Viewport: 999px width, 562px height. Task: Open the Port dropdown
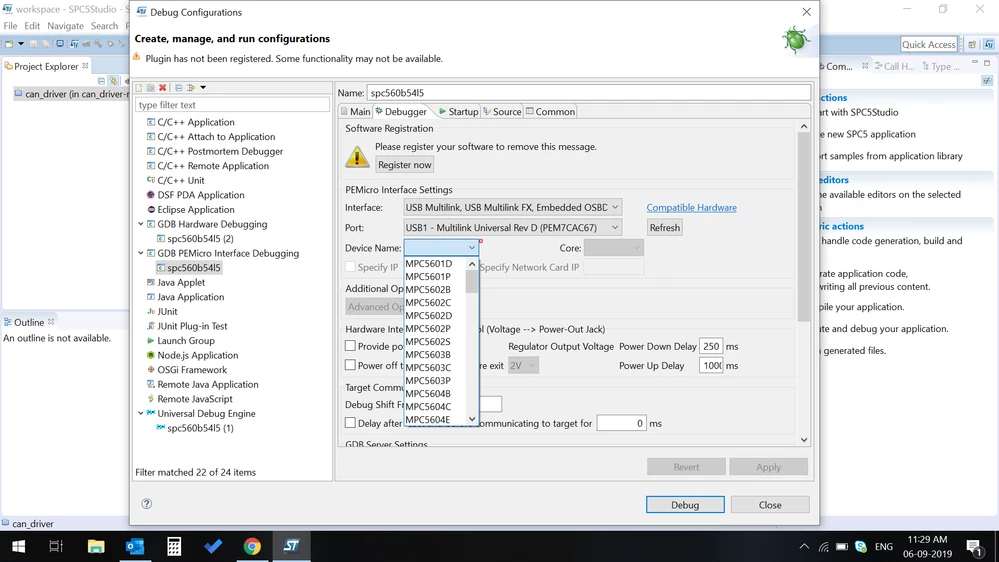513,227
